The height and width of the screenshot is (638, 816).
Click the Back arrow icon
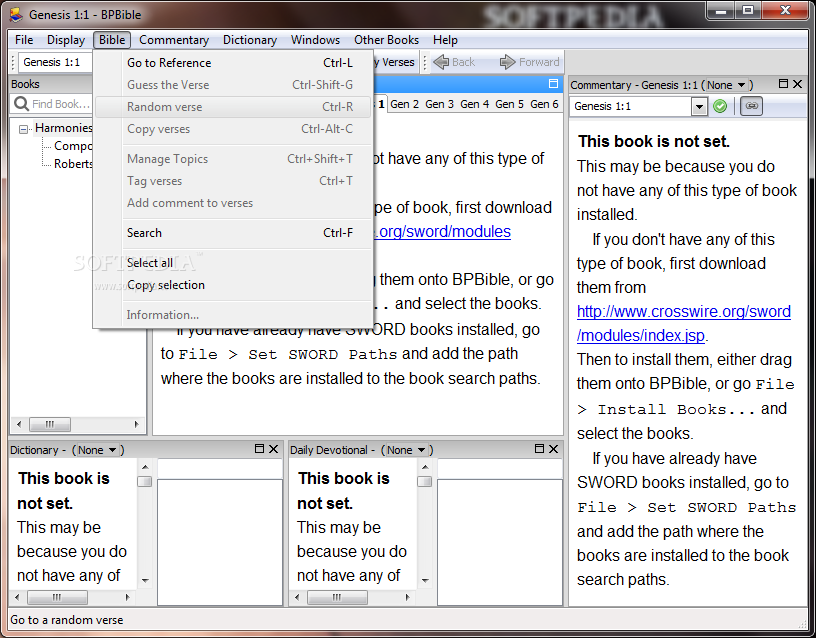click(x=441, y=62)
